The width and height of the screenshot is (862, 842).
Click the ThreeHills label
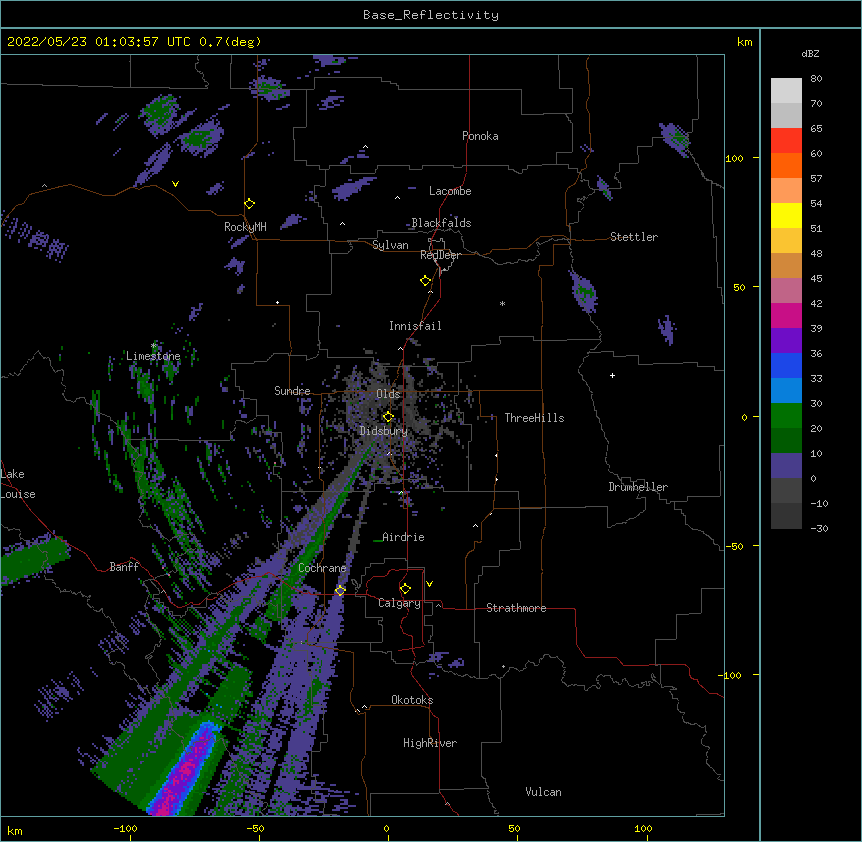(534, 418)
